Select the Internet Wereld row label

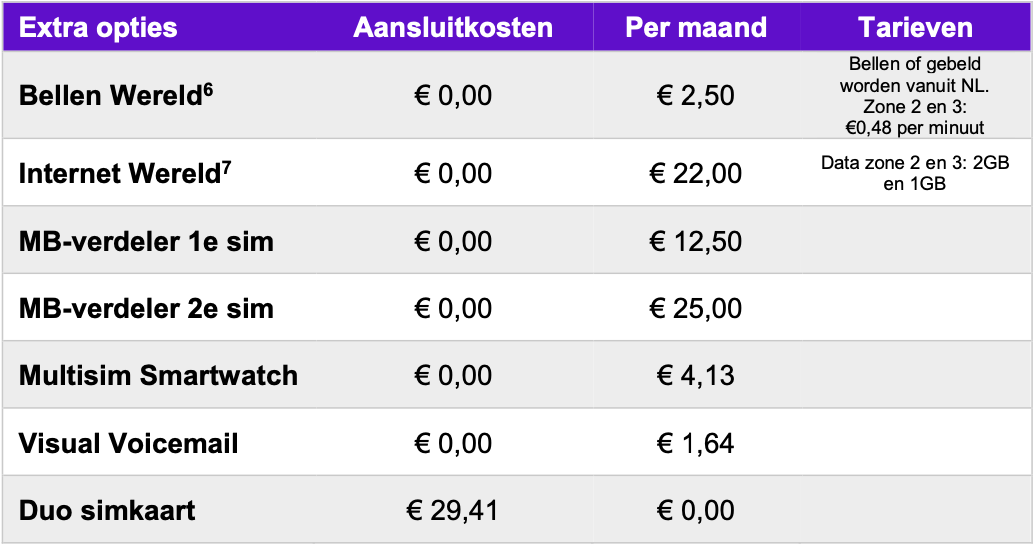[x=125, y=173]
